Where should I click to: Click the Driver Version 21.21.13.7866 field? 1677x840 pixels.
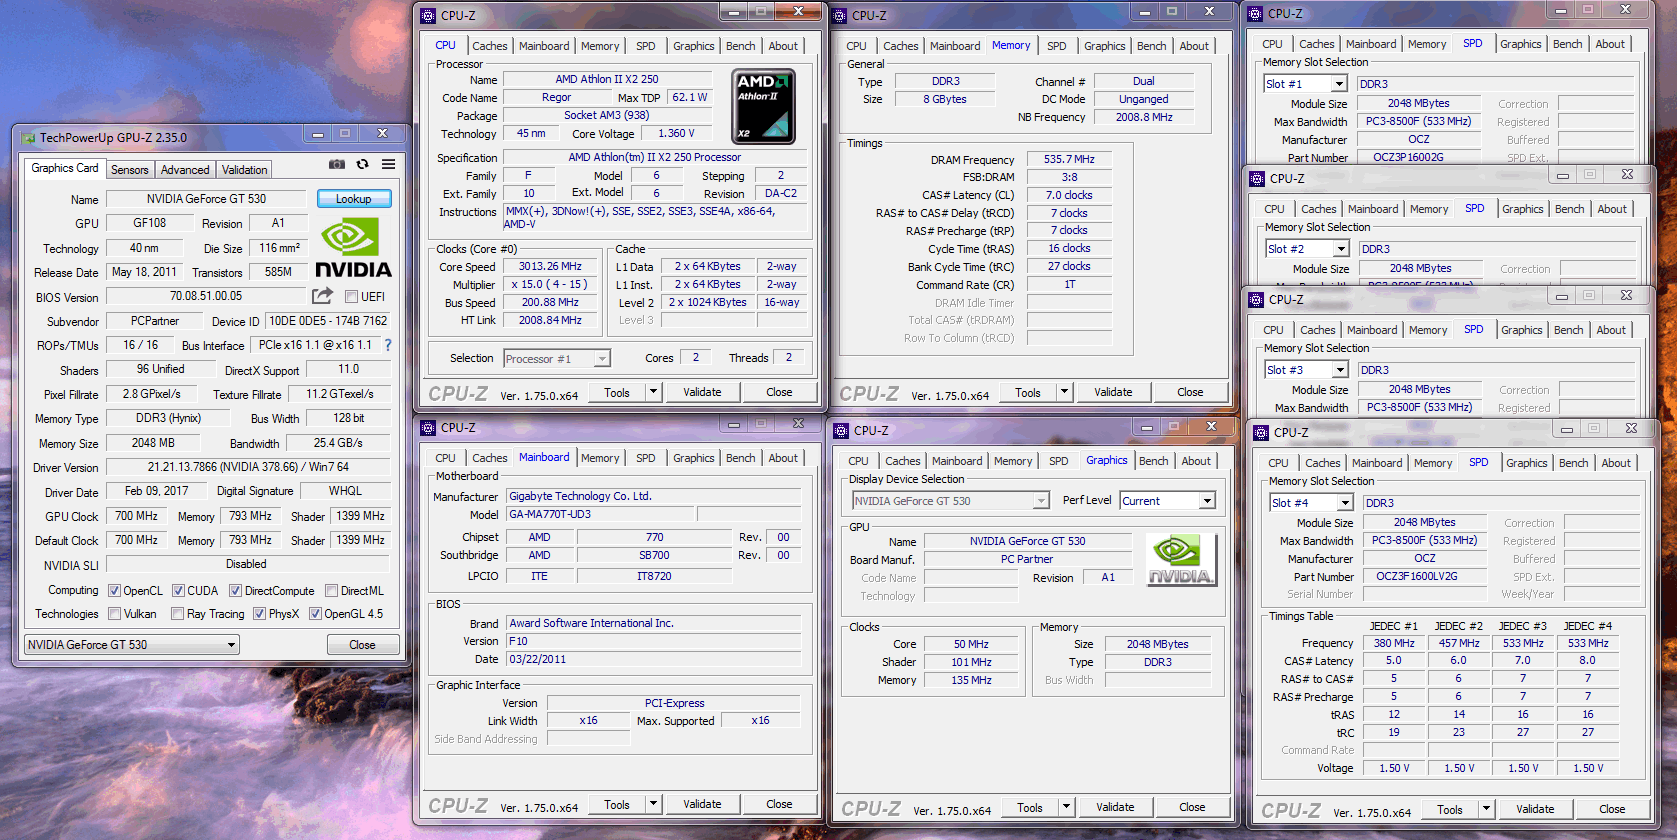pyautogui.click(x=248, y=467)
